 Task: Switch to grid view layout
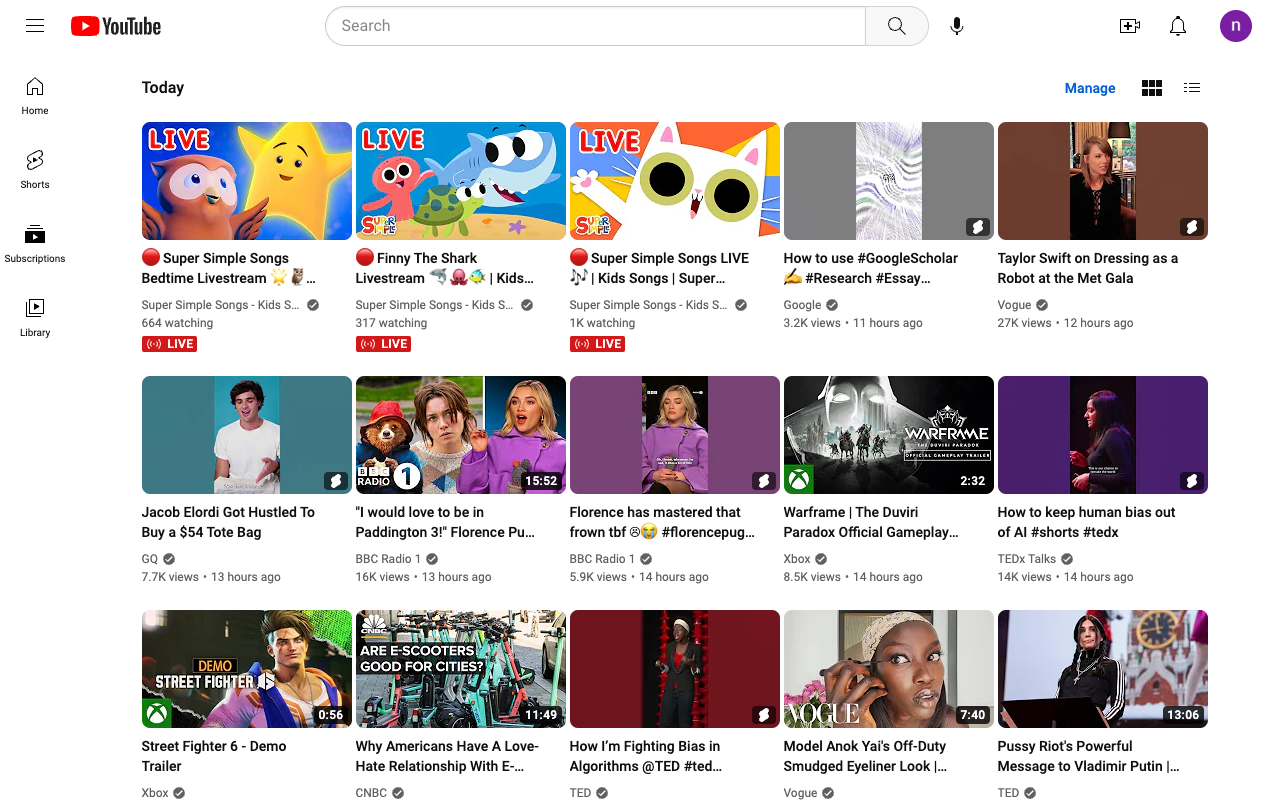(x=1152, y=88)
